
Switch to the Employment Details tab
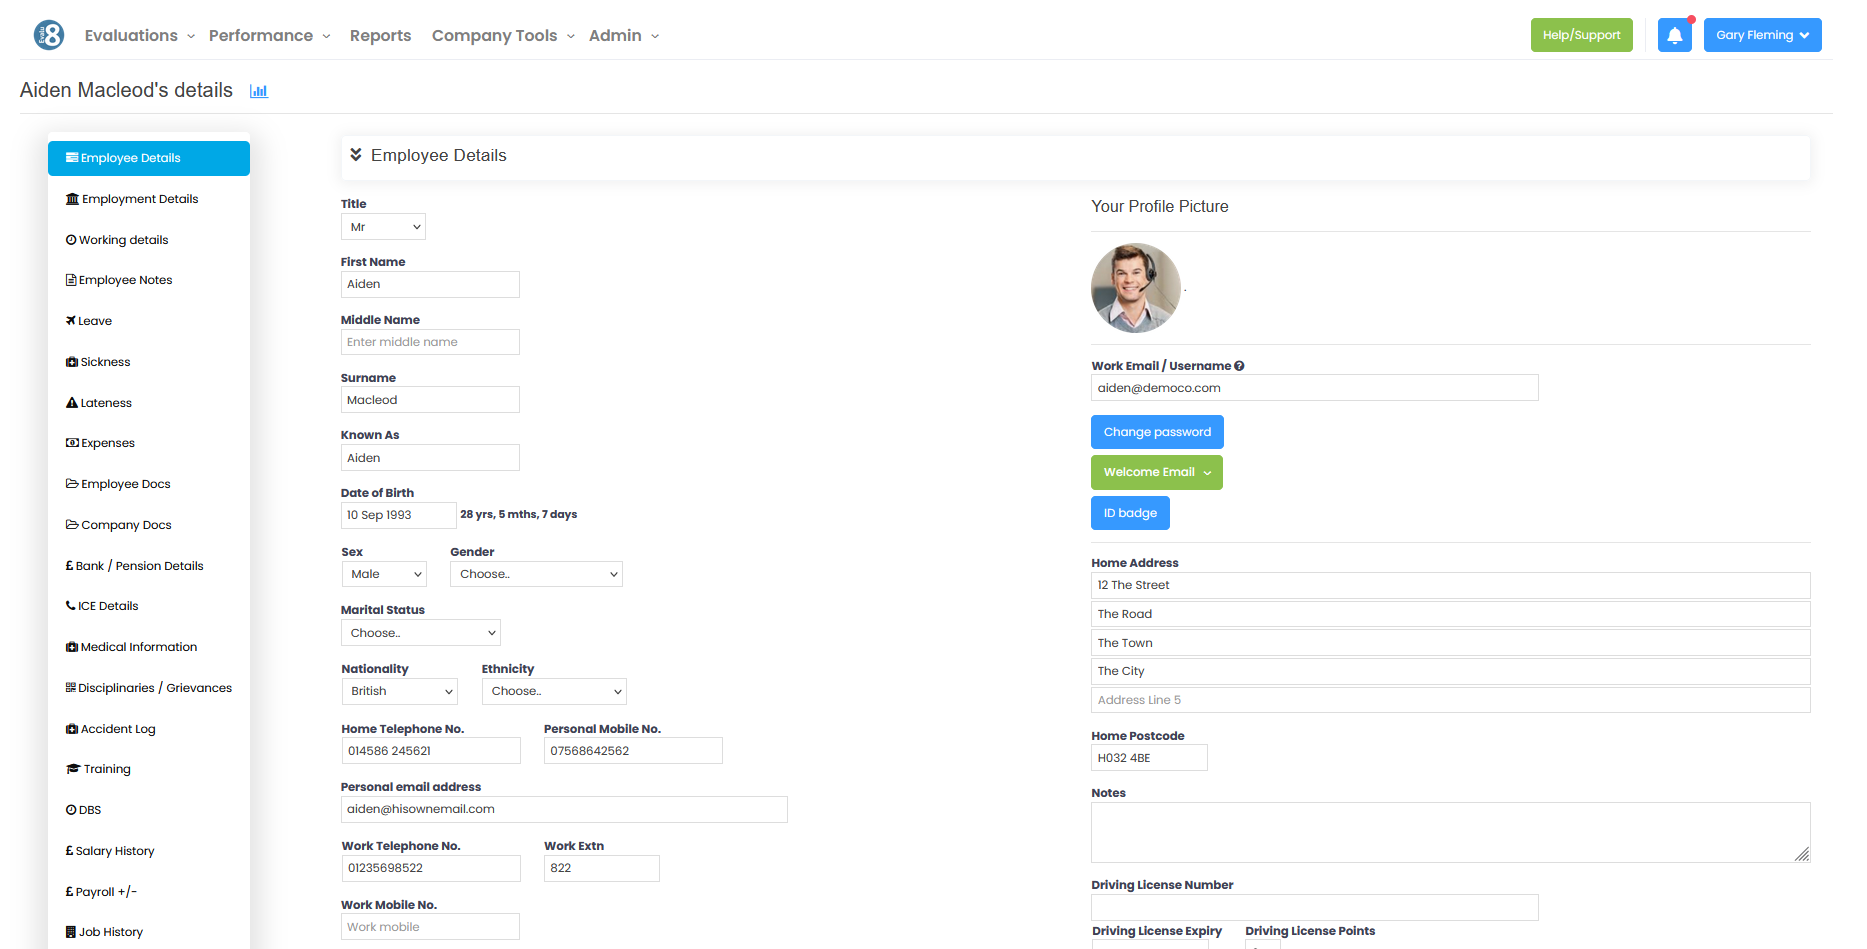(138, 198)
